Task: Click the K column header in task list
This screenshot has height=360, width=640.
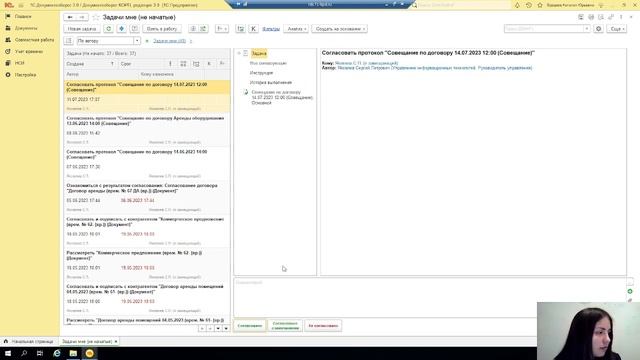Action: [209, 64]
